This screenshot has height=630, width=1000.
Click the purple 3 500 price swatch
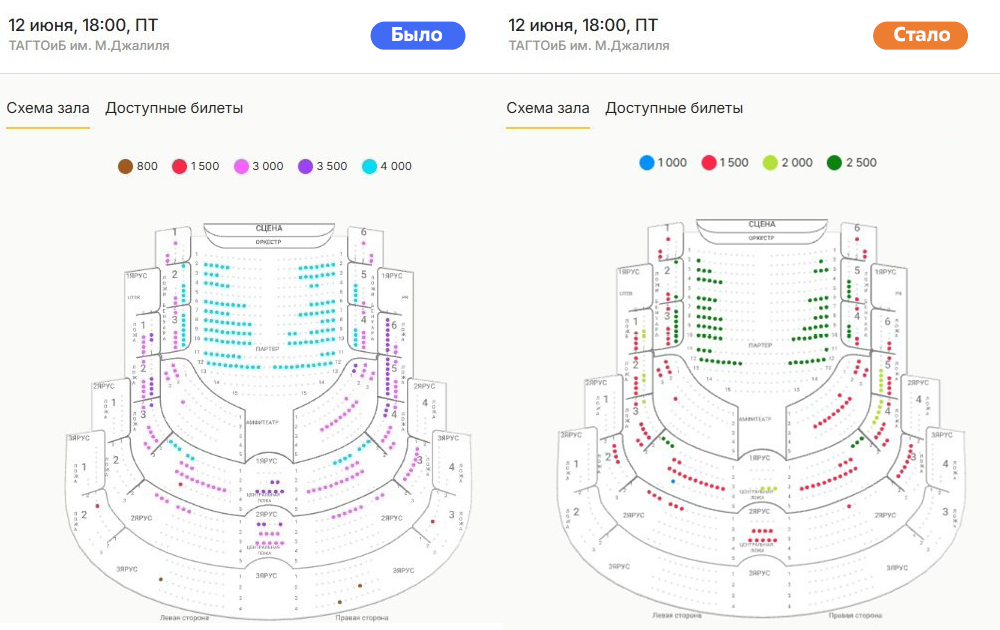tap(305, 166)
